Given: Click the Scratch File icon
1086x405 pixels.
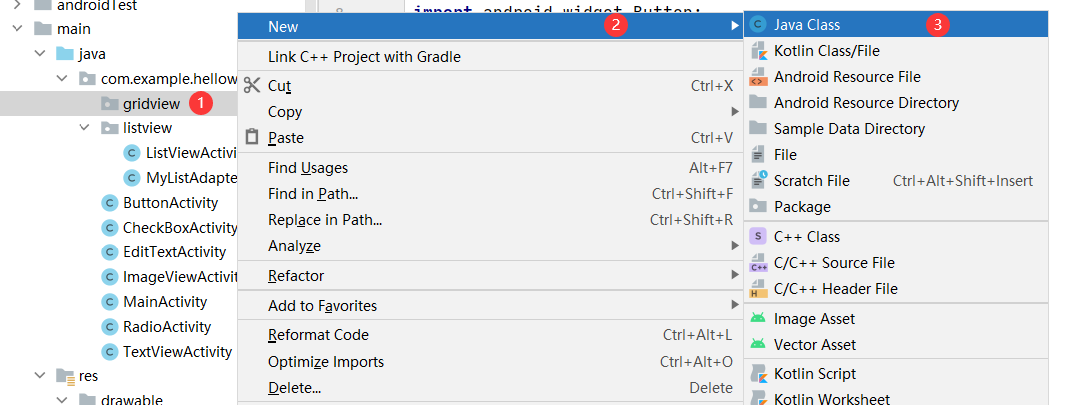Looking at the screenshot, I should tap(758, 181).
